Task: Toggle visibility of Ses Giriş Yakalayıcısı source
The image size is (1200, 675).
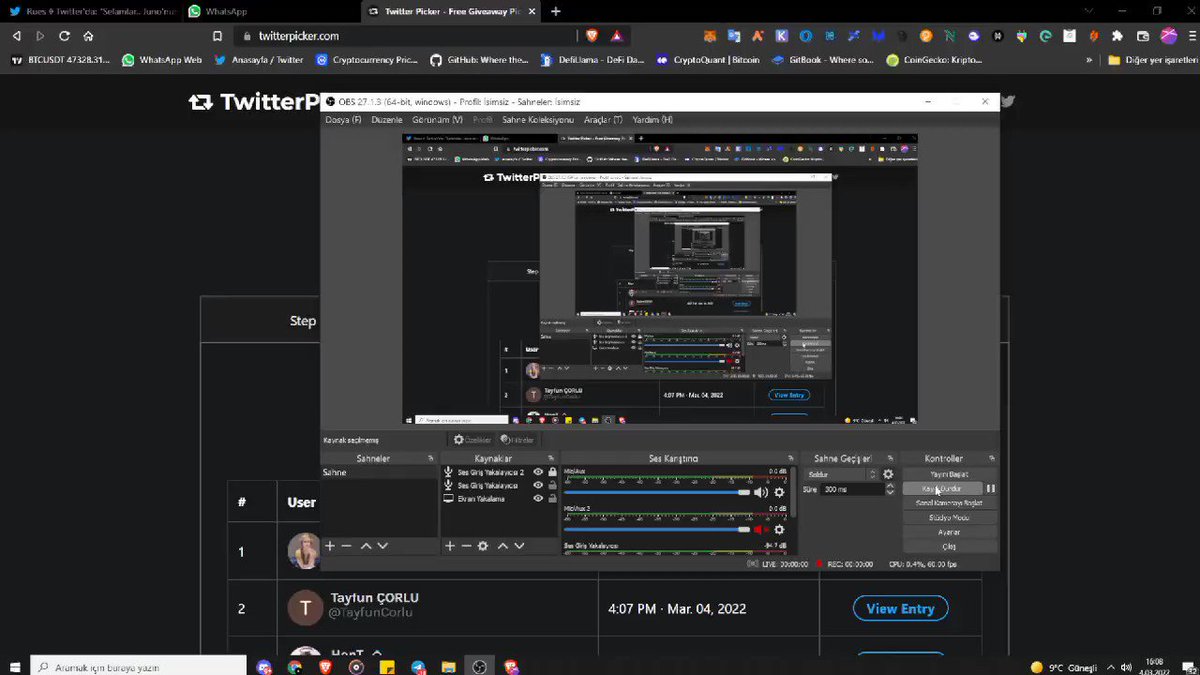Action: 538,485
